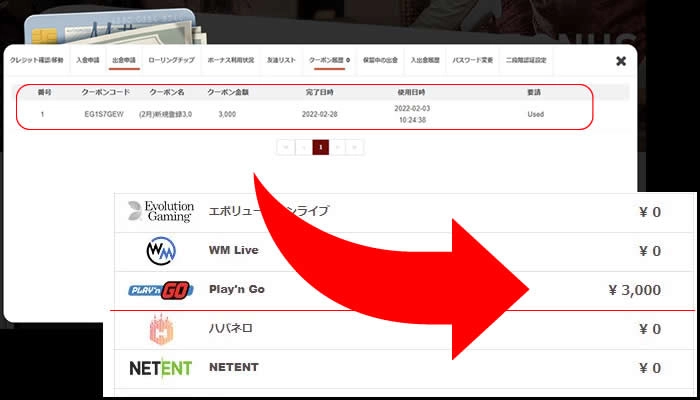Open the パスワード変更 tab

click(x=471, y=61)
